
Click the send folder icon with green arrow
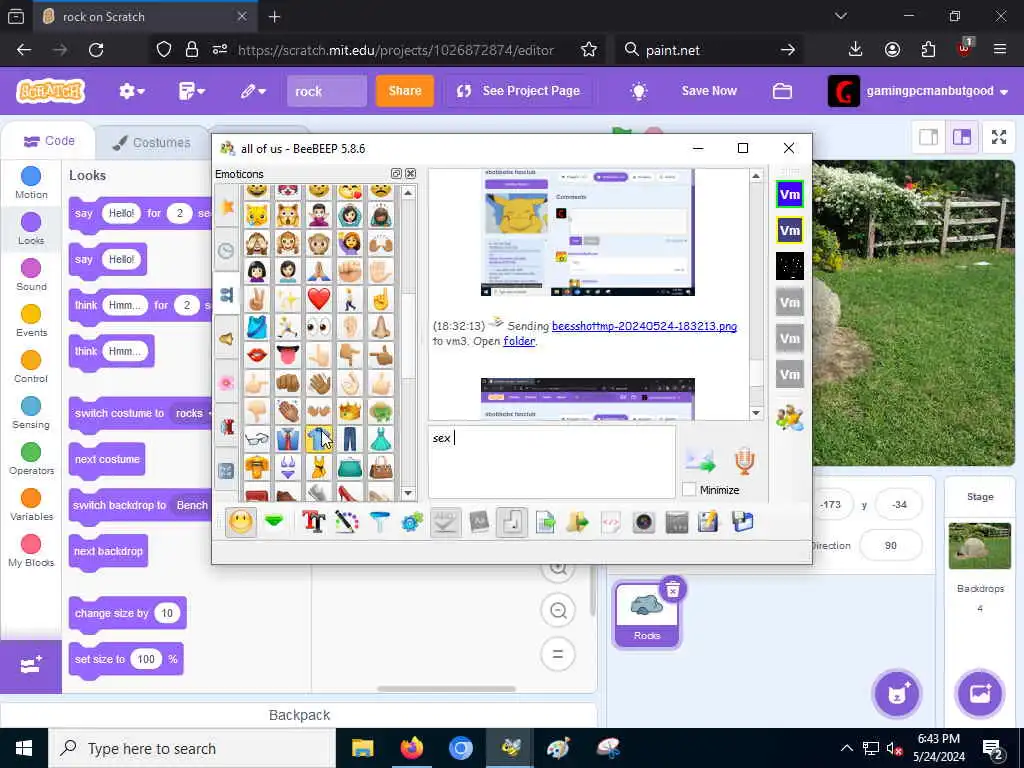point(577,522)
